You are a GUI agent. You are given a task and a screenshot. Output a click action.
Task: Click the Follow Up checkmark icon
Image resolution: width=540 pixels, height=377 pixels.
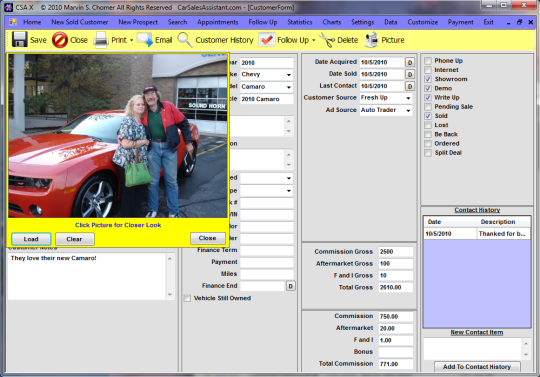267,40
